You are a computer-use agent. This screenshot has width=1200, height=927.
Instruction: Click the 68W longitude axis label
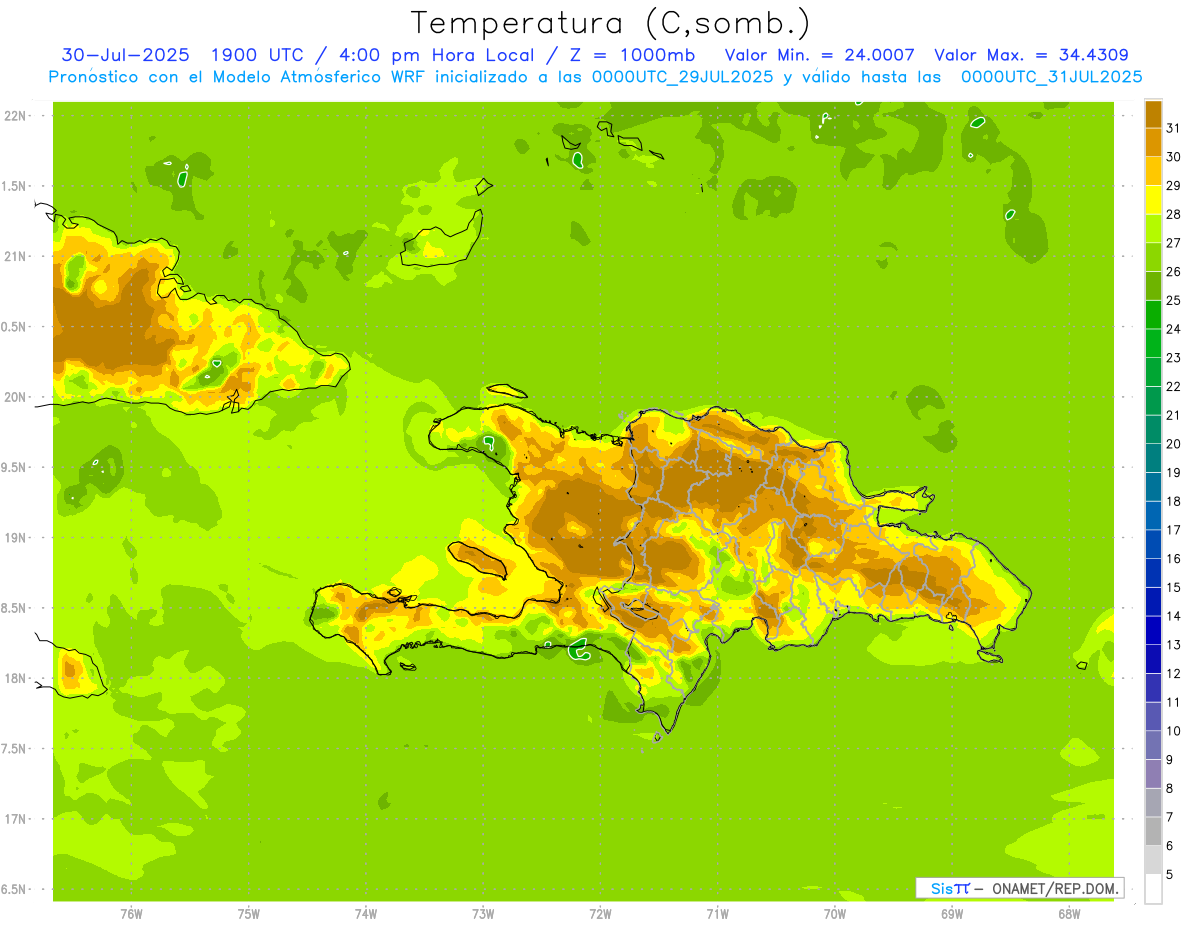[x=1069, y=915]
